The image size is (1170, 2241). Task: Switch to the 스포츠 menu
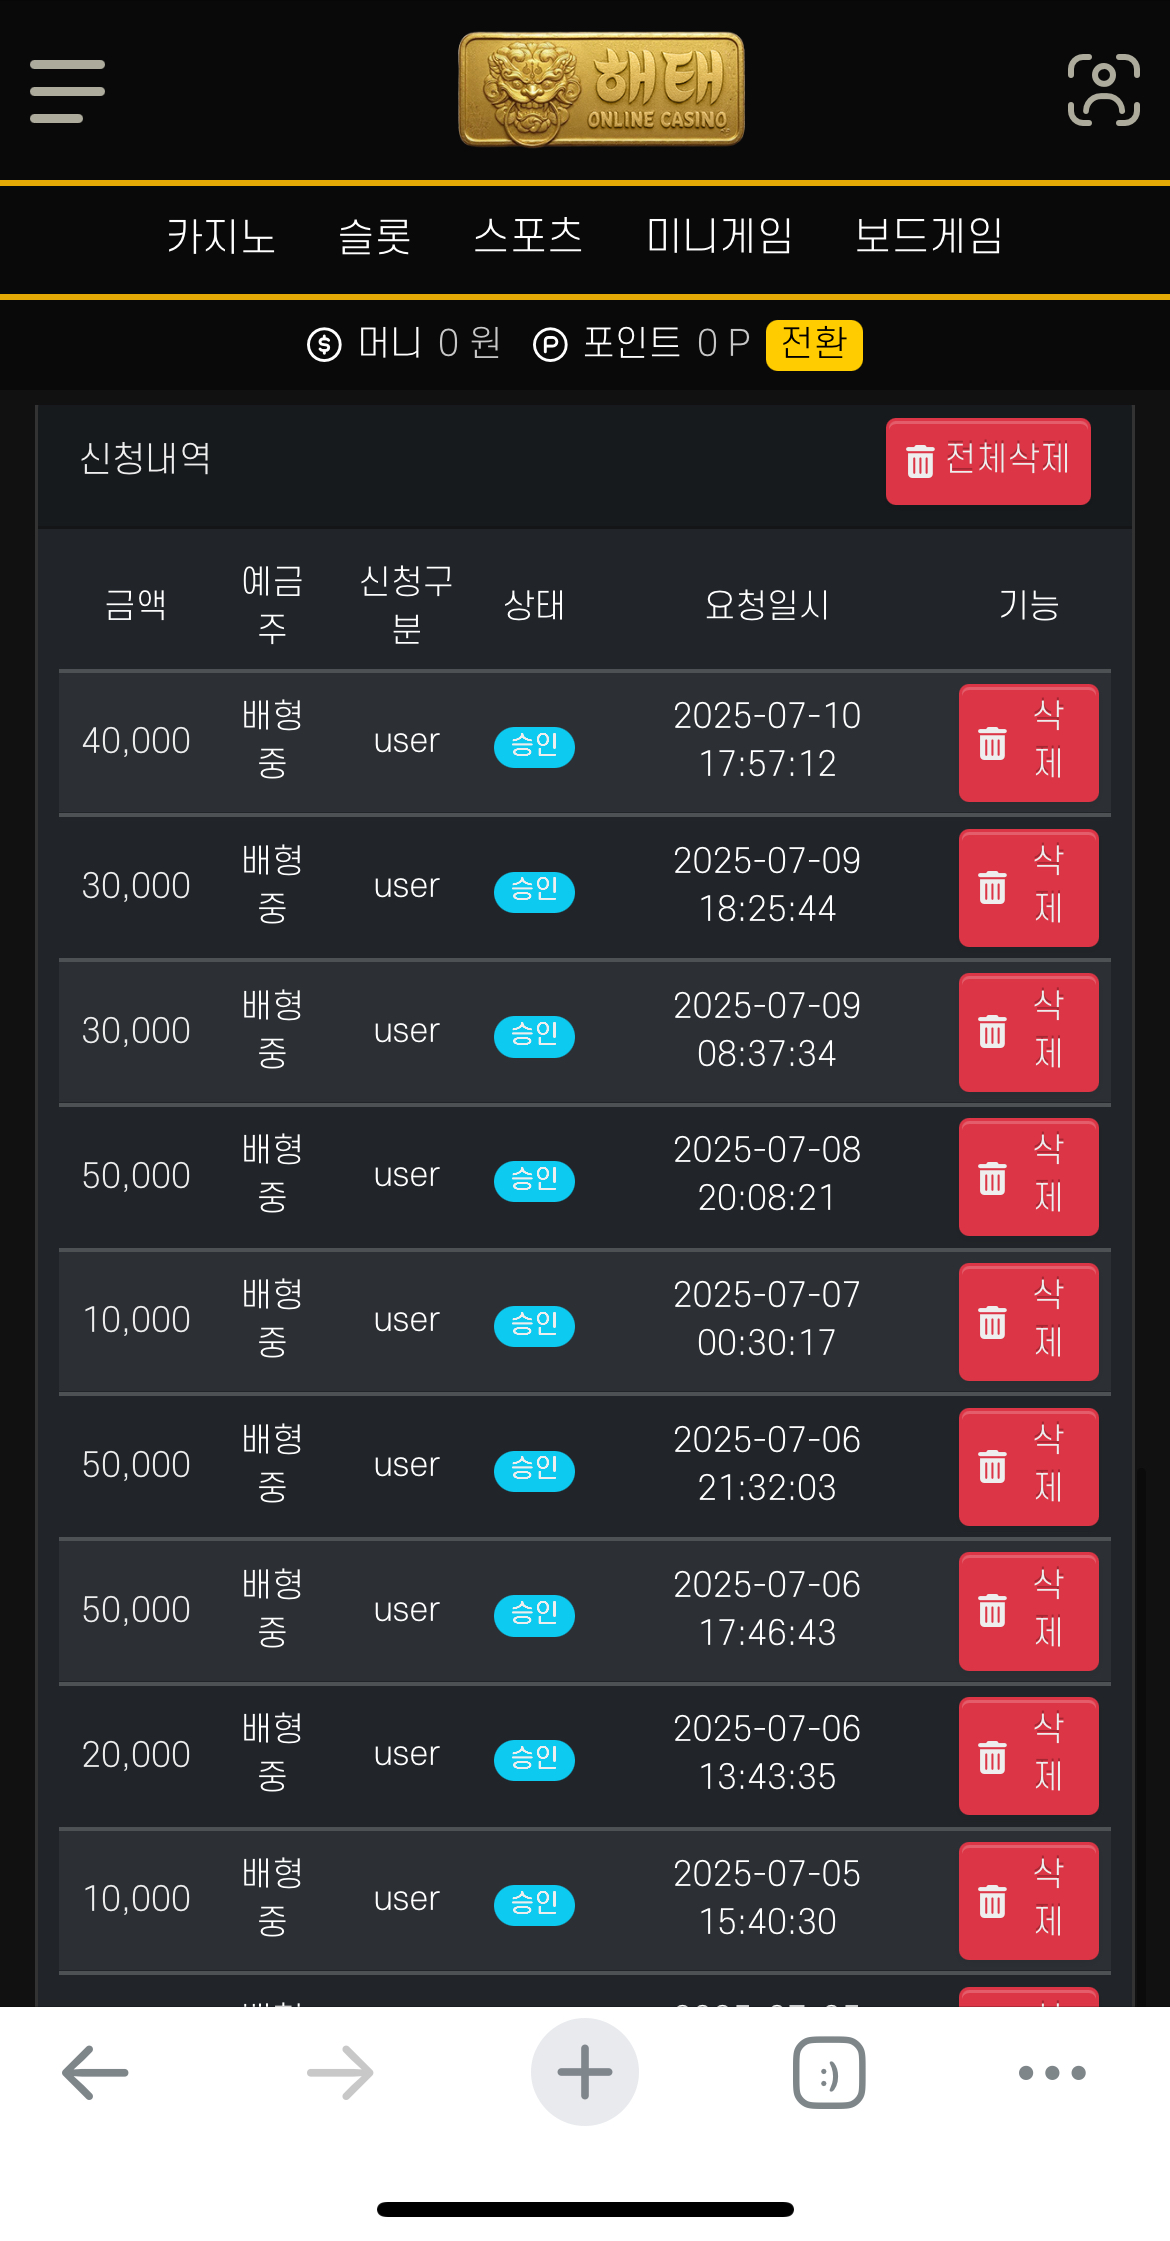coord(528,237)
